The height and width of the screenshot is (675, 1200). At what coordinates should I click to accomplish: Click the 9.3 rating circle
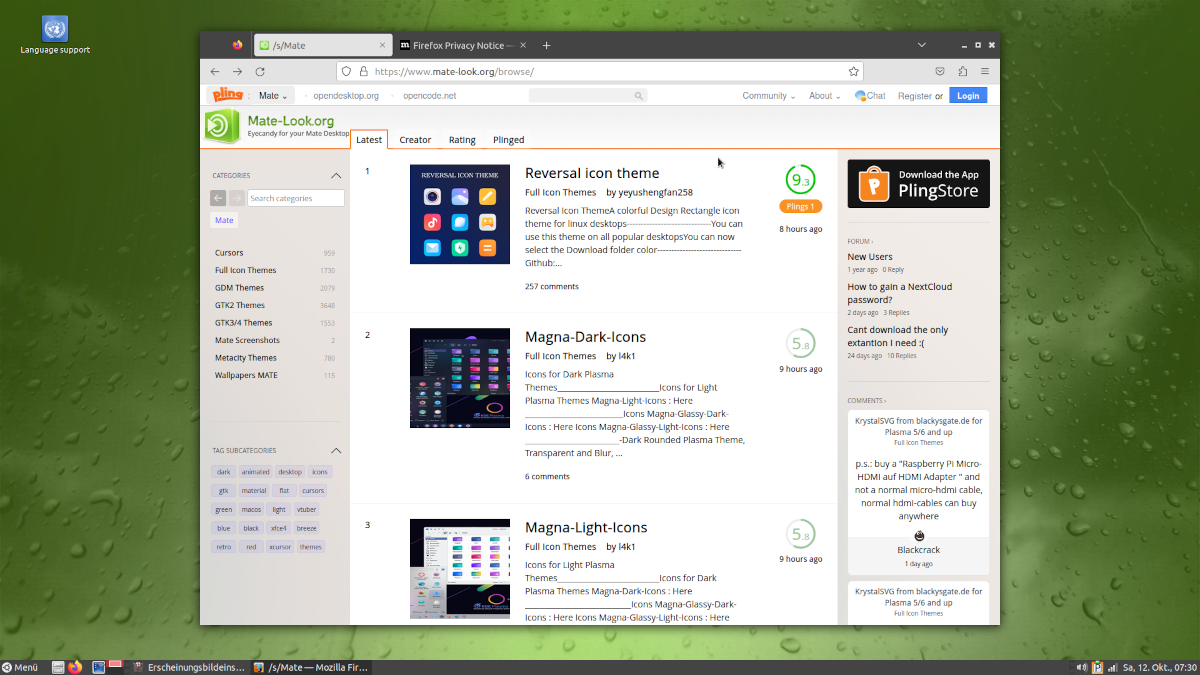pyautogui.click(x=800, y=180)
